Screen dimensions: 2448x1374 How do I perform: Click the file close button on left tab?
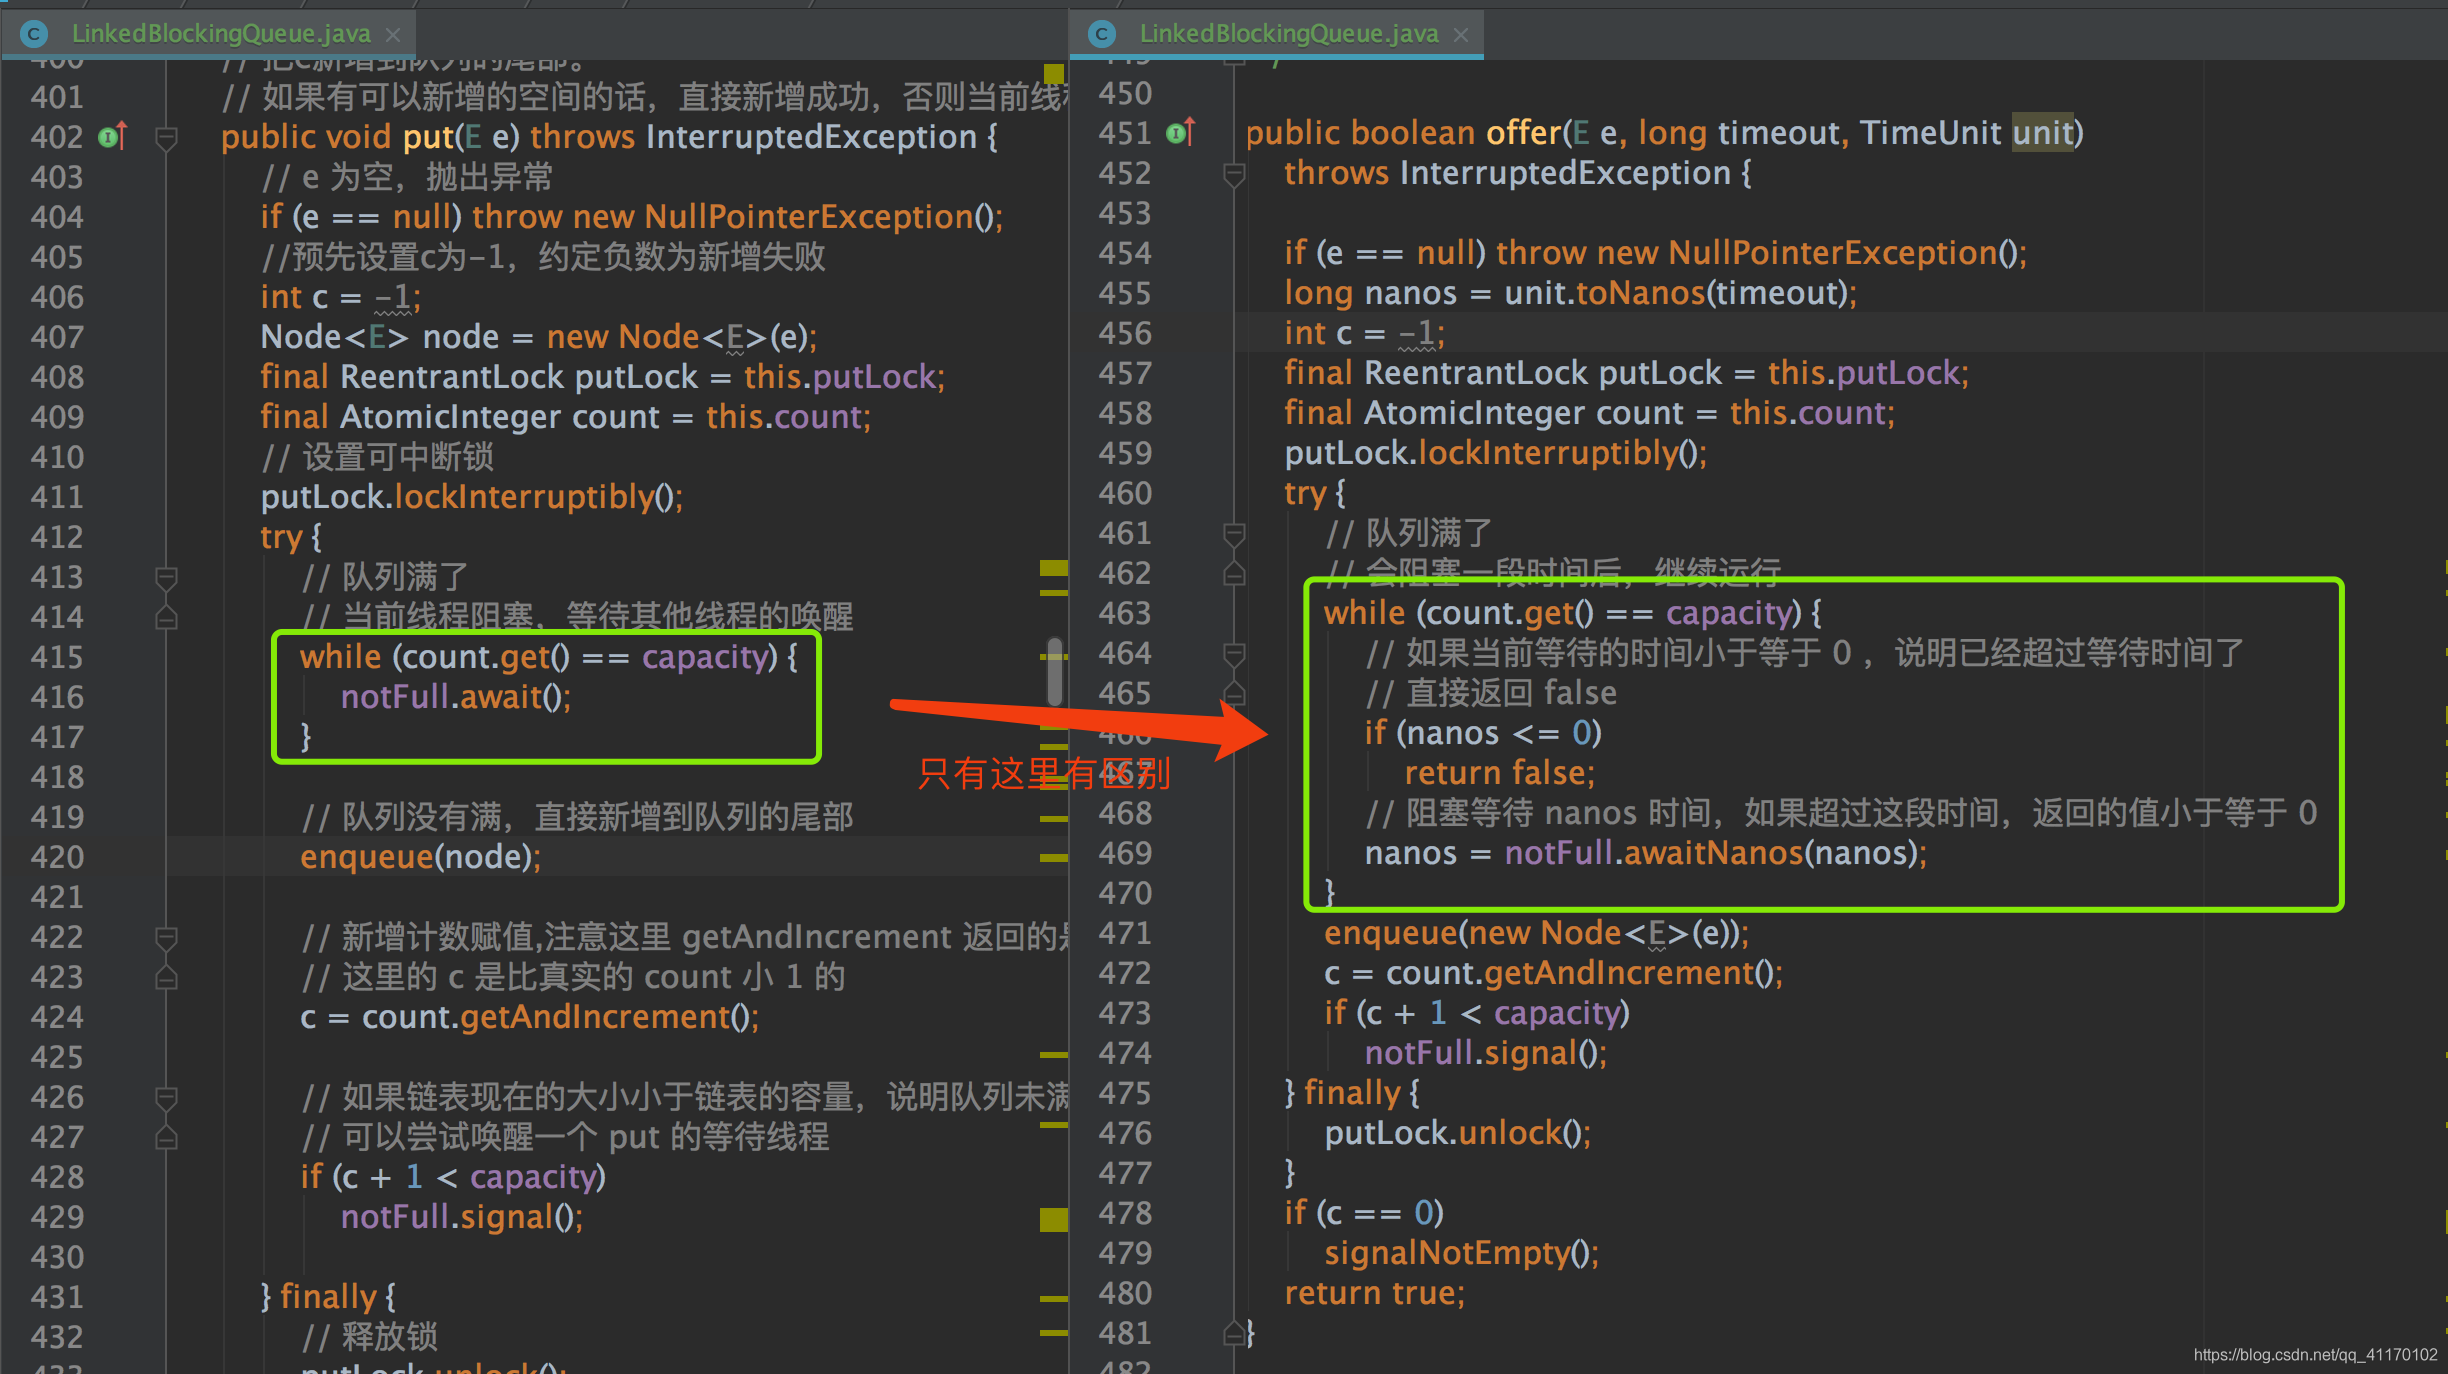point(392,24)
